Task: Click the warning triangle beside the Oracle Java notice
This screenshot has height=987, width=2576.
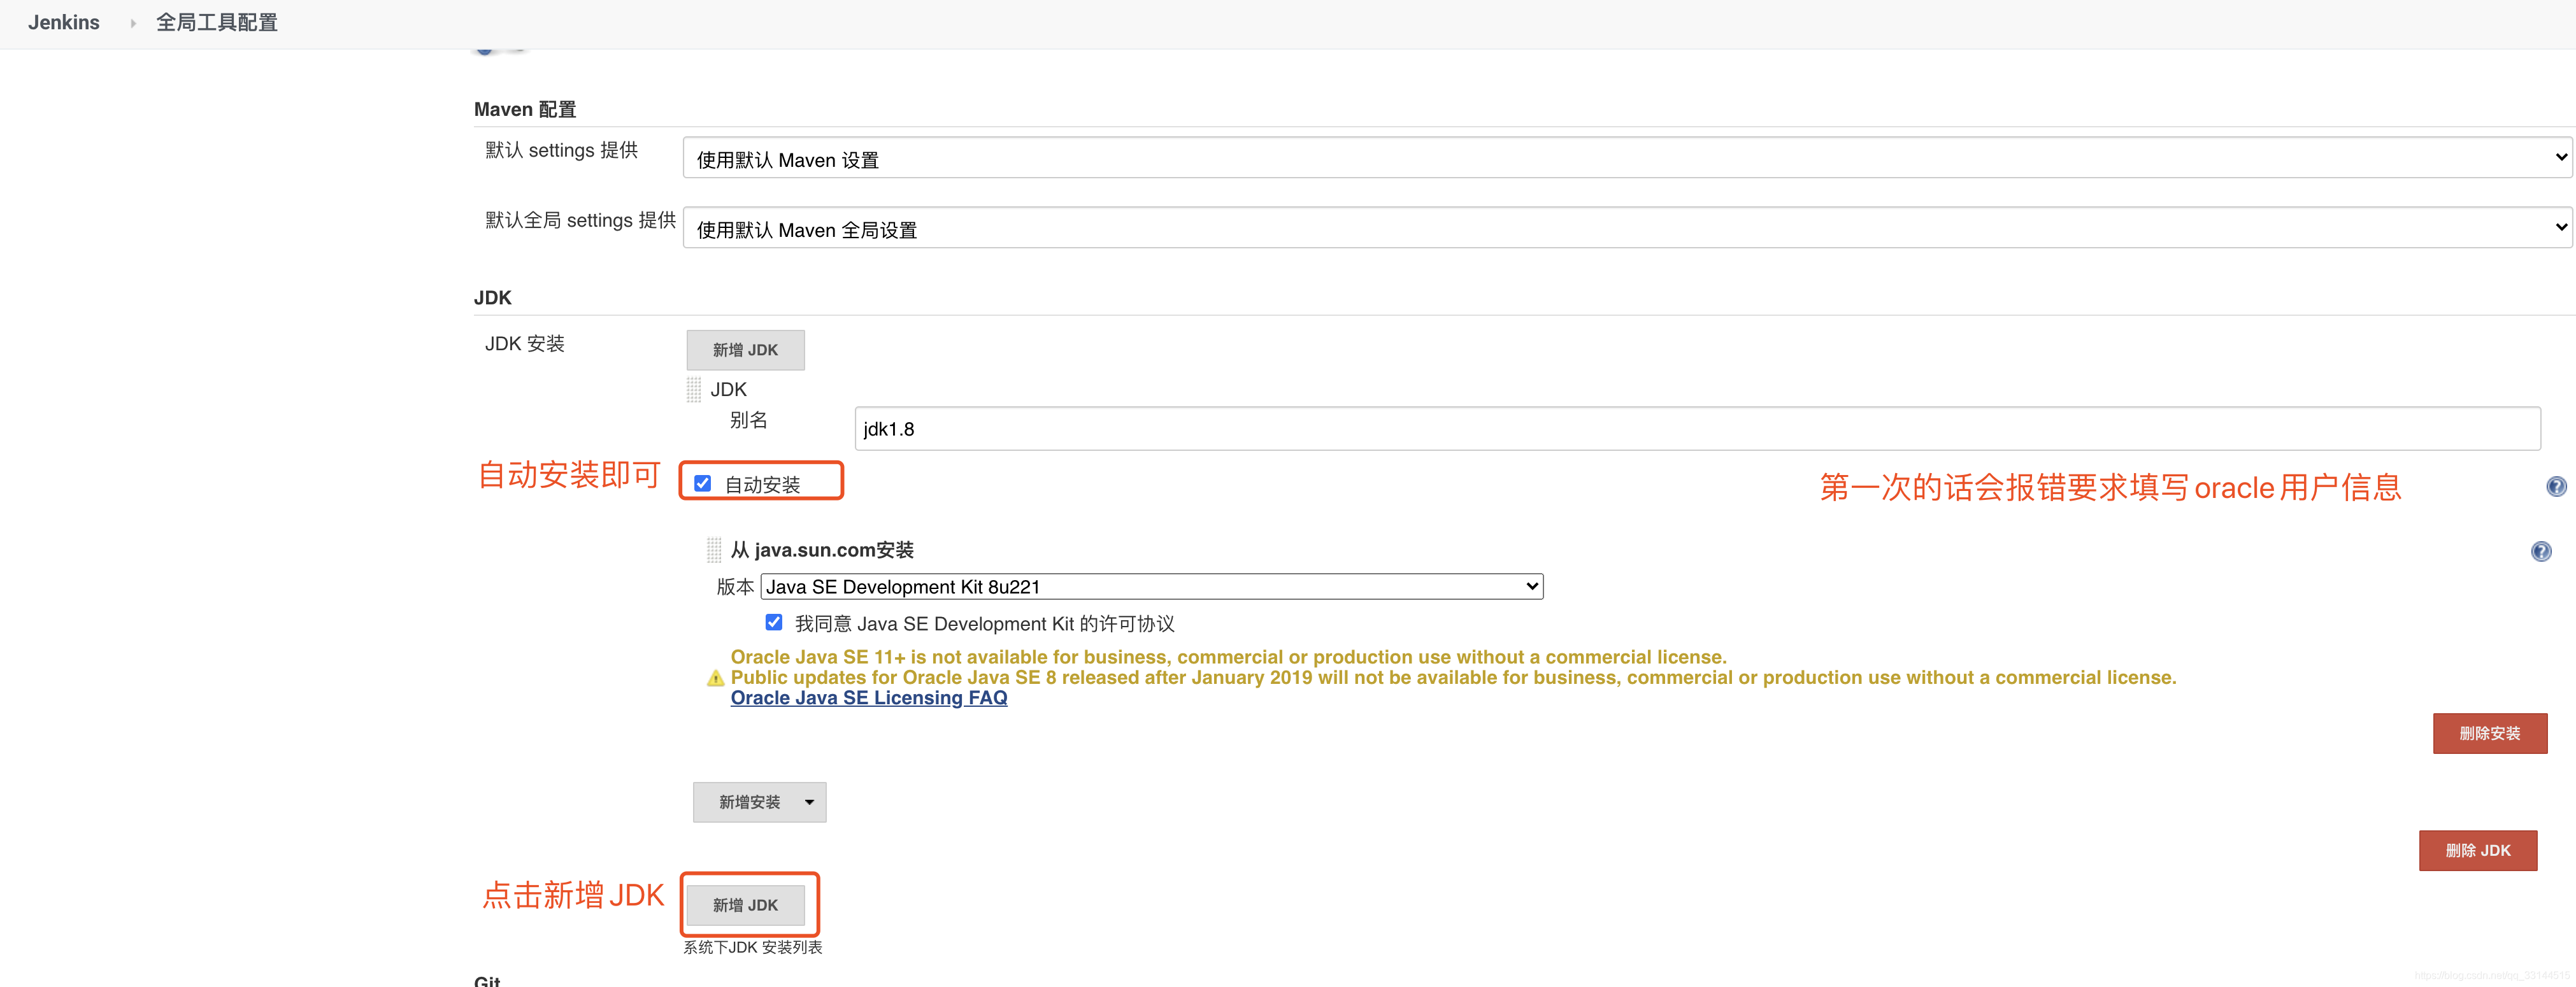Action: 715,678
